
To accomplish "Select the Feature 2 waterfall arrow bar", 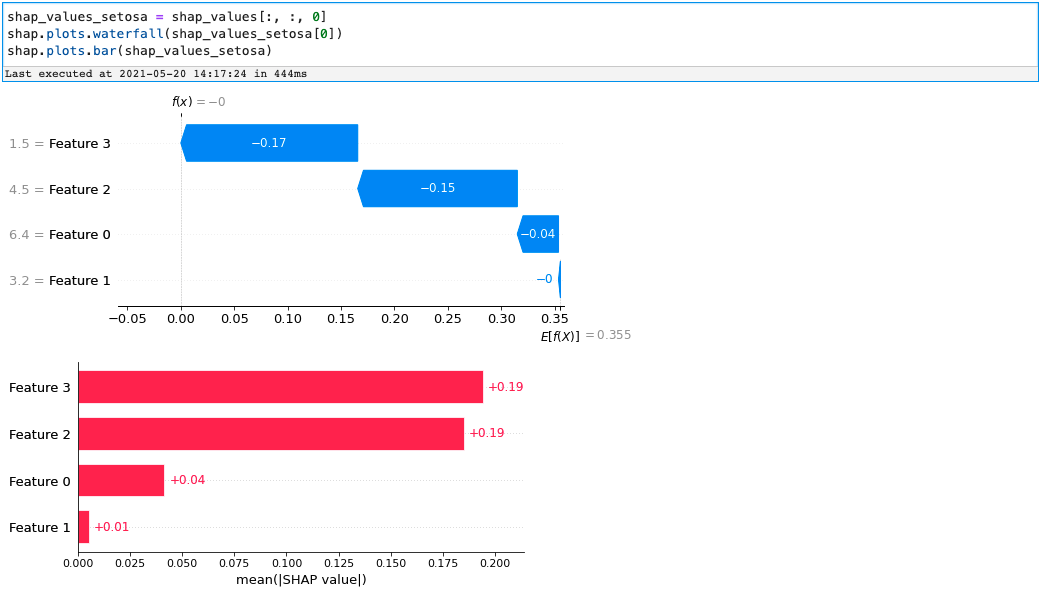I will [435, 188].
